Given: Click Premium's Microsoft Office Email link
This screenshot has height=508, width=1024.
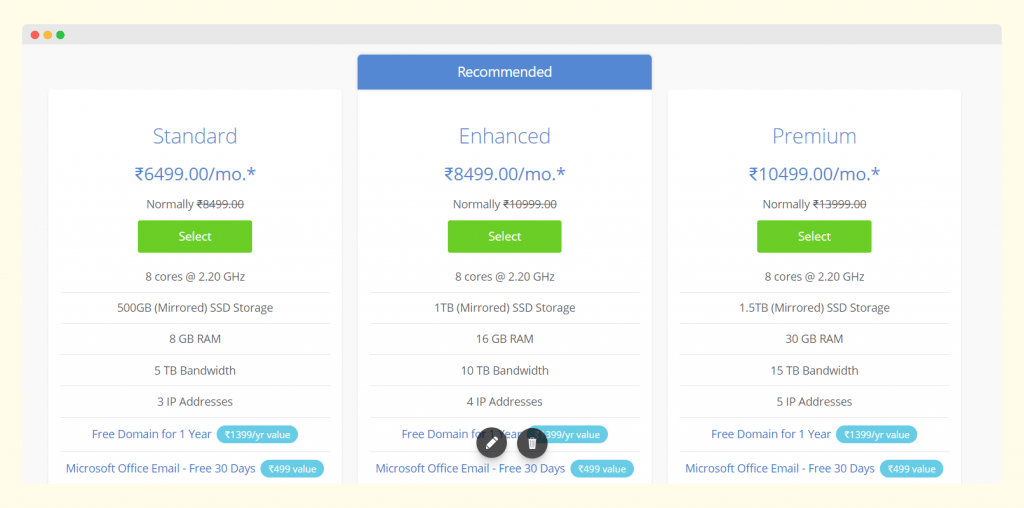Looking at the screenshot, I should (x=780, y=468).
